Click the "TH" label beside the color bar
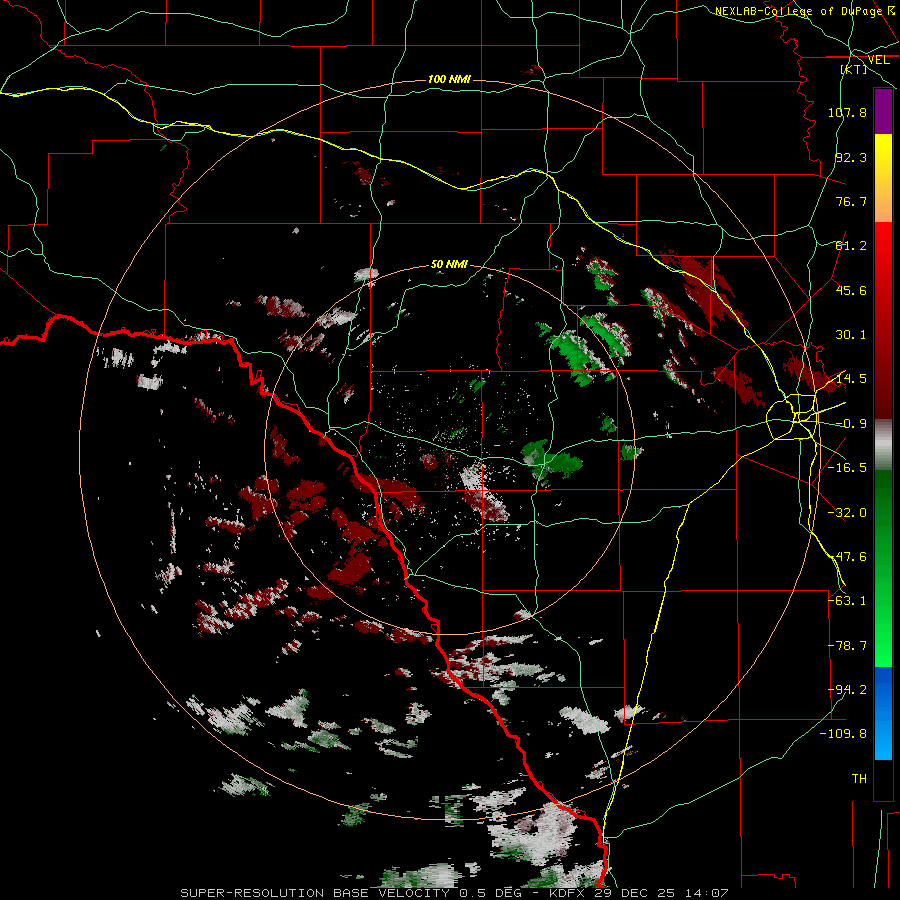The image size is (900, 900). tap(859, 779)
